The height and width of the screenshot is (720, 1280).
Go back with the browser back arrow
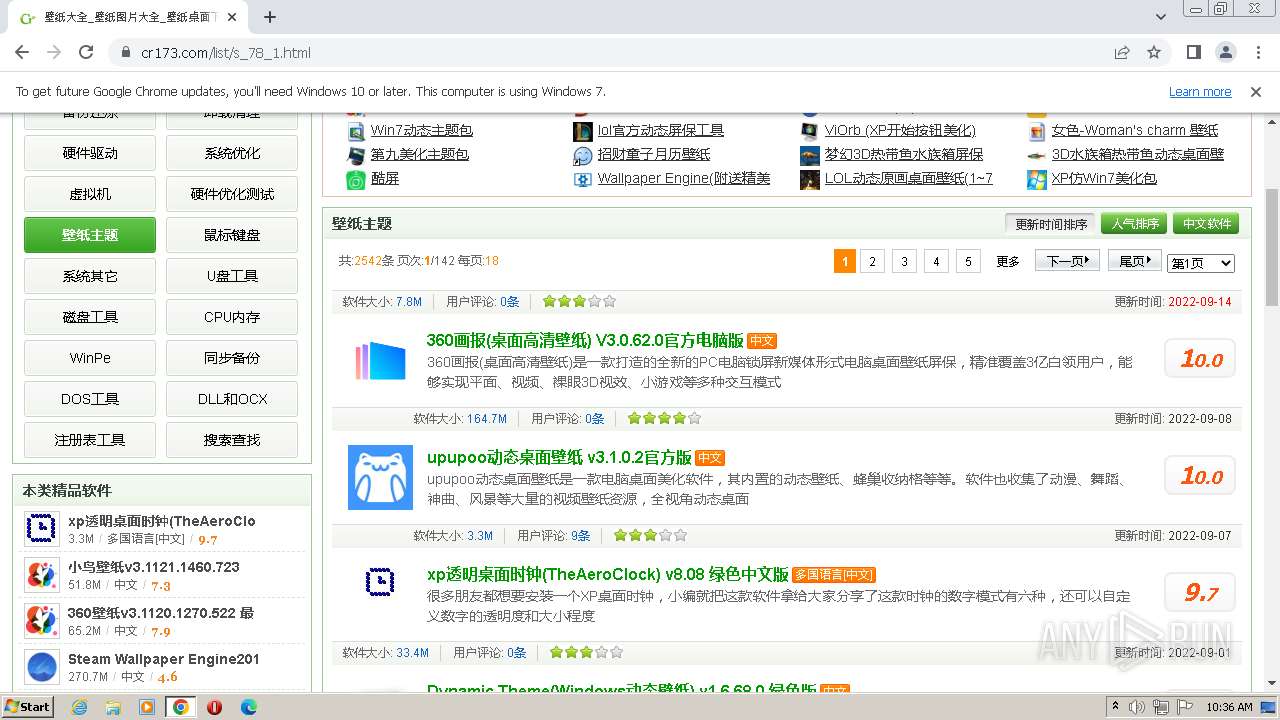pyautogui.click(x=22, y=53)
